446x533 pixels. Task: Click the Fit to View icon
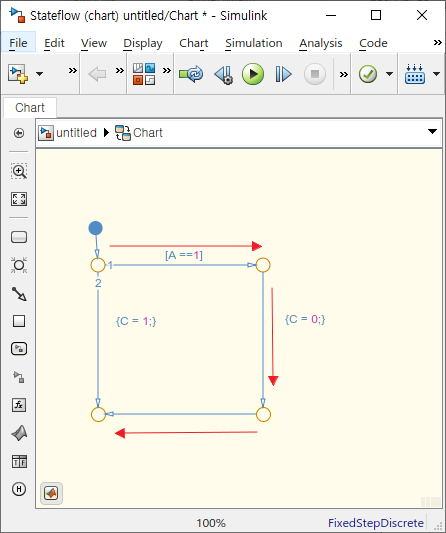click(x=19, y=199)
